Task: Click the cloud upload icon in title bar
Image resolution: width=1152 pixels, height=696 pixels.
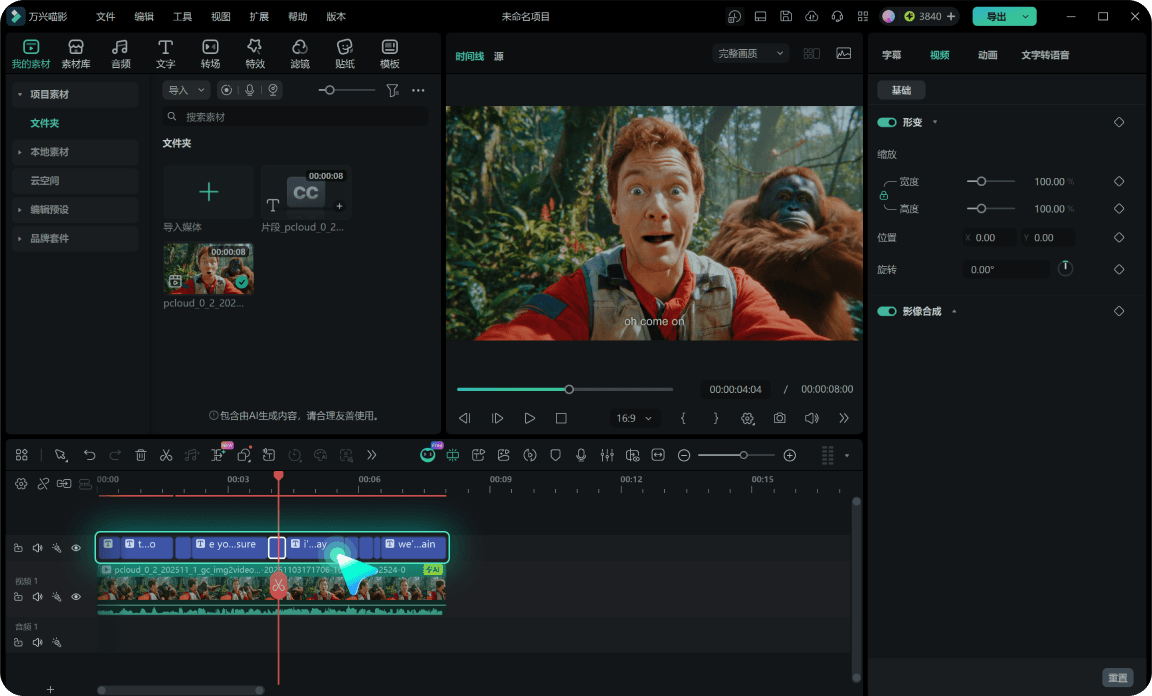Action: click(811, 16)
